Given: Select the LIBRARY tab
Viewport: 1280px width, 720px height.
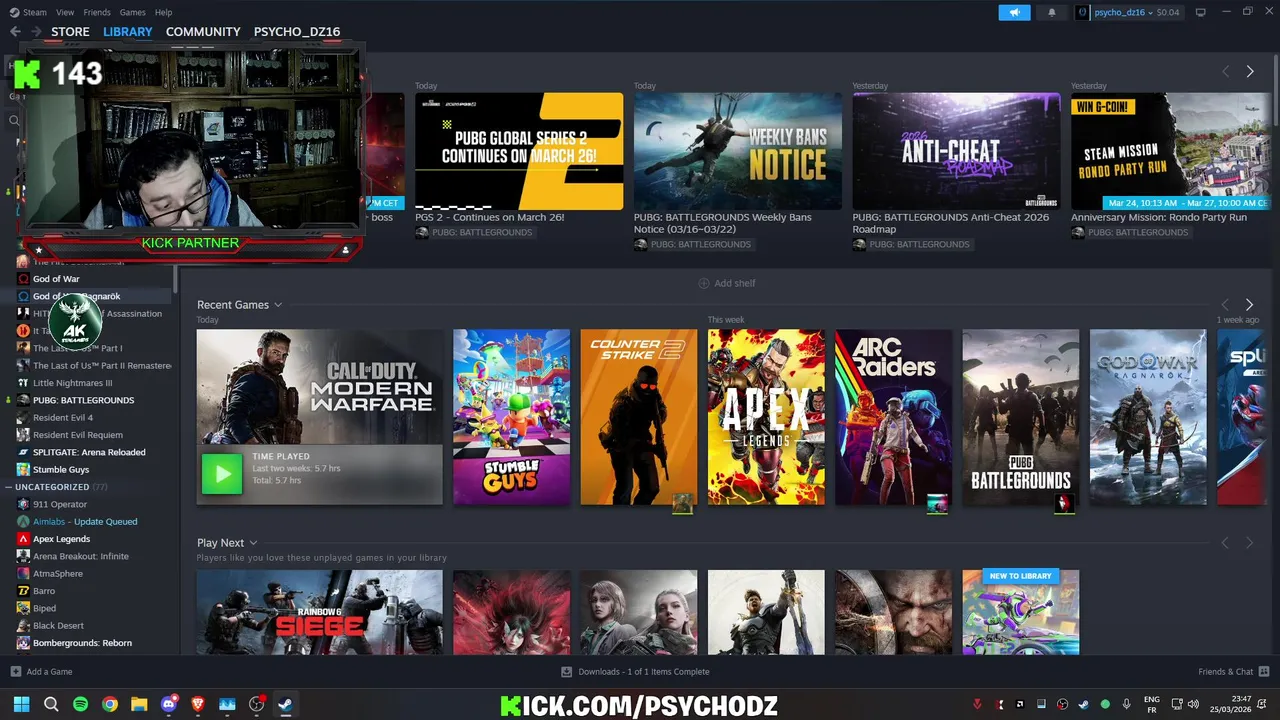Looking at the screenshot, I should (x=128, y=32).
